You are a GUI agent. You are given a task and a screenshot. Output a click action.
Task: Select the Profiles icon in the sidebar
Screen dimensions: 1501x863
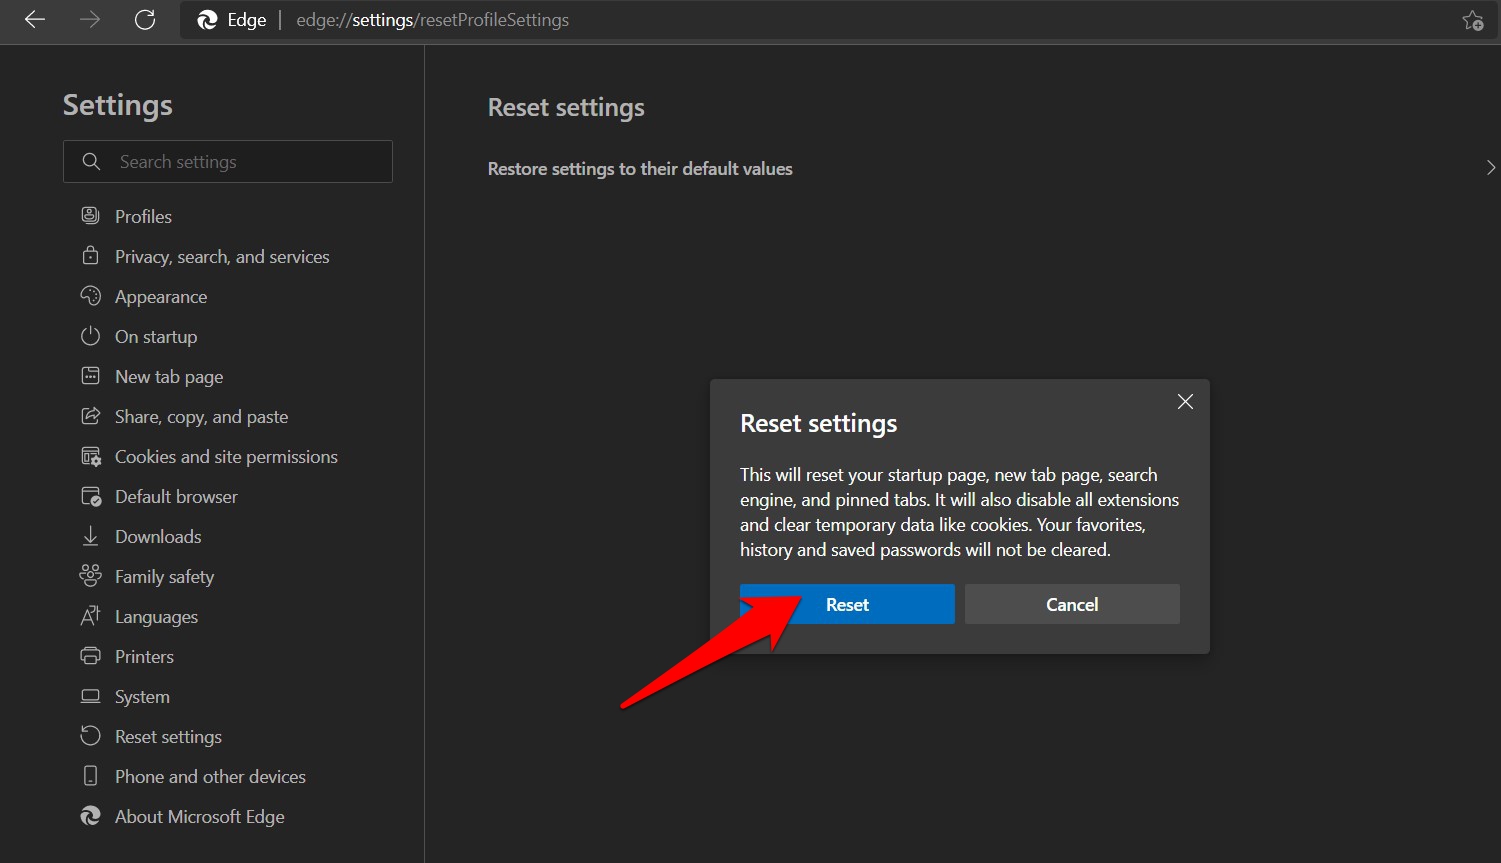pos(90,215)
